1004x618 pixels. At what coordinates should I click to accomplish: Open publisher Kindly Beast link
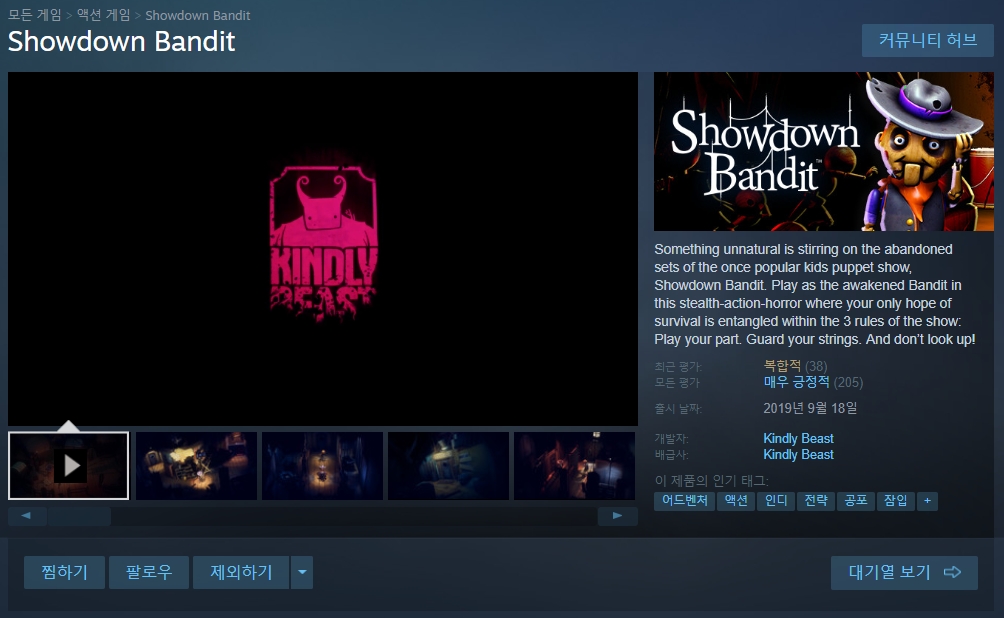click(x=798, y=455)
